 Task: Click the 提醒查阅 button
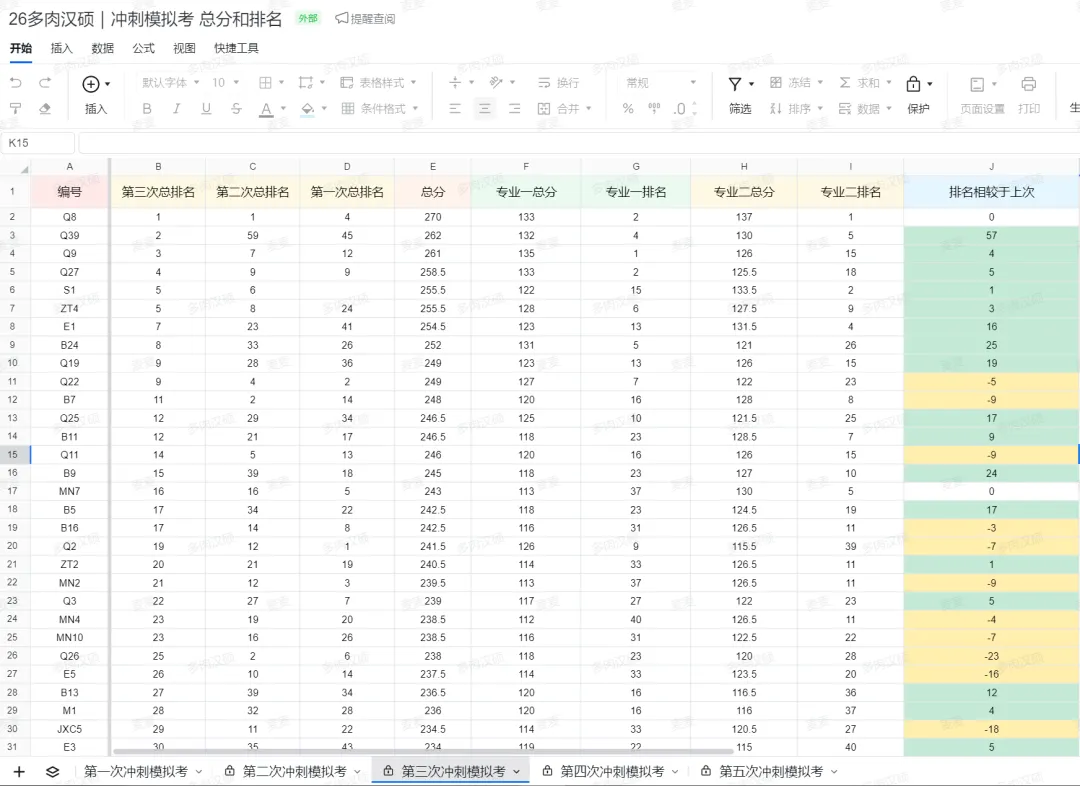pos(365,19)
